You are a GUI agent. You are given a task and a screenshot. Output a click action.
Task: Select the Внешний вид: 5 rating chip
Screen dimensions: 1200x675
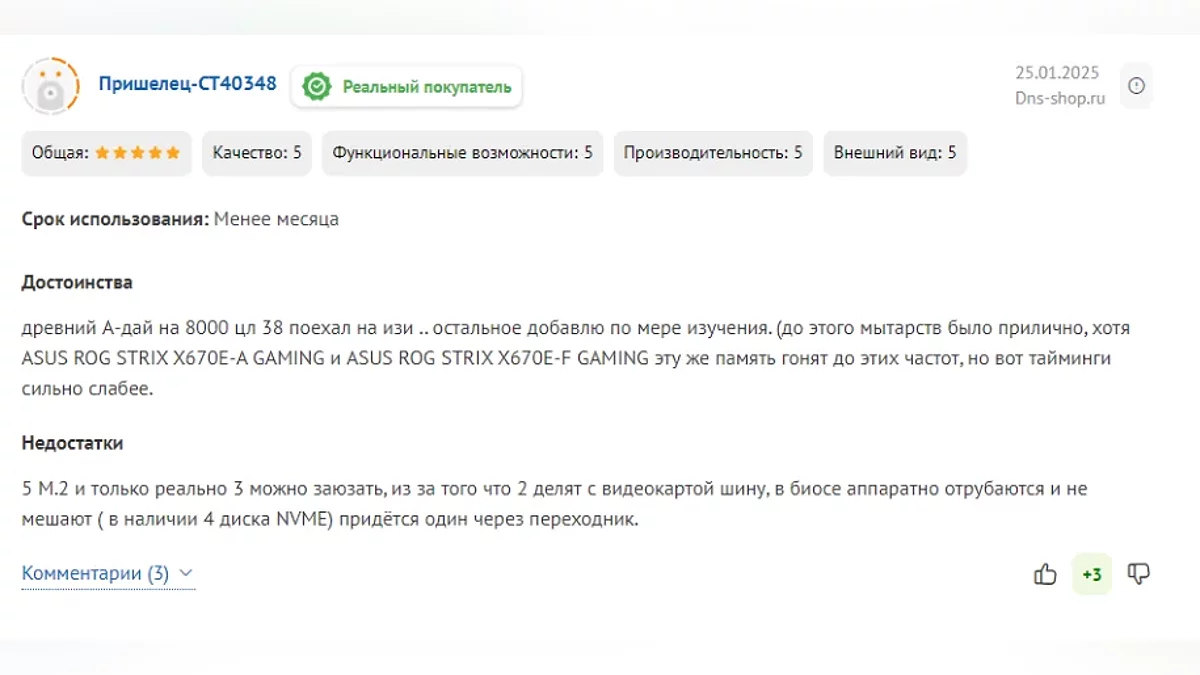point(895,153)
